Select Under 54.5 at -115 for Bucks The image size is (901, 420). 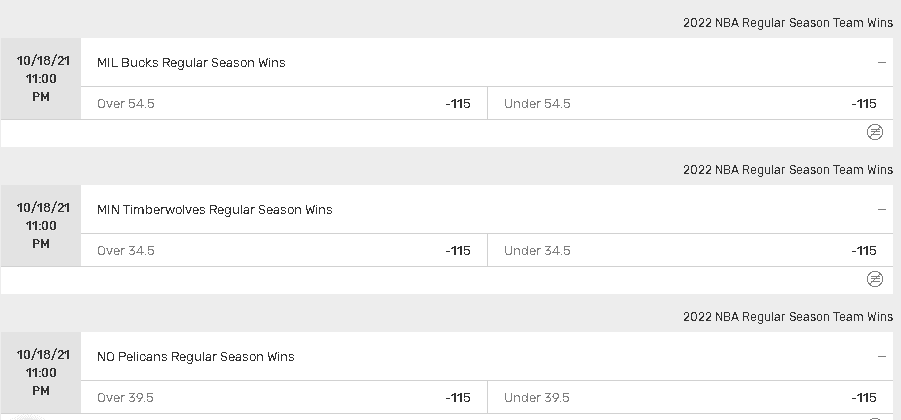[x=691, y=103]
